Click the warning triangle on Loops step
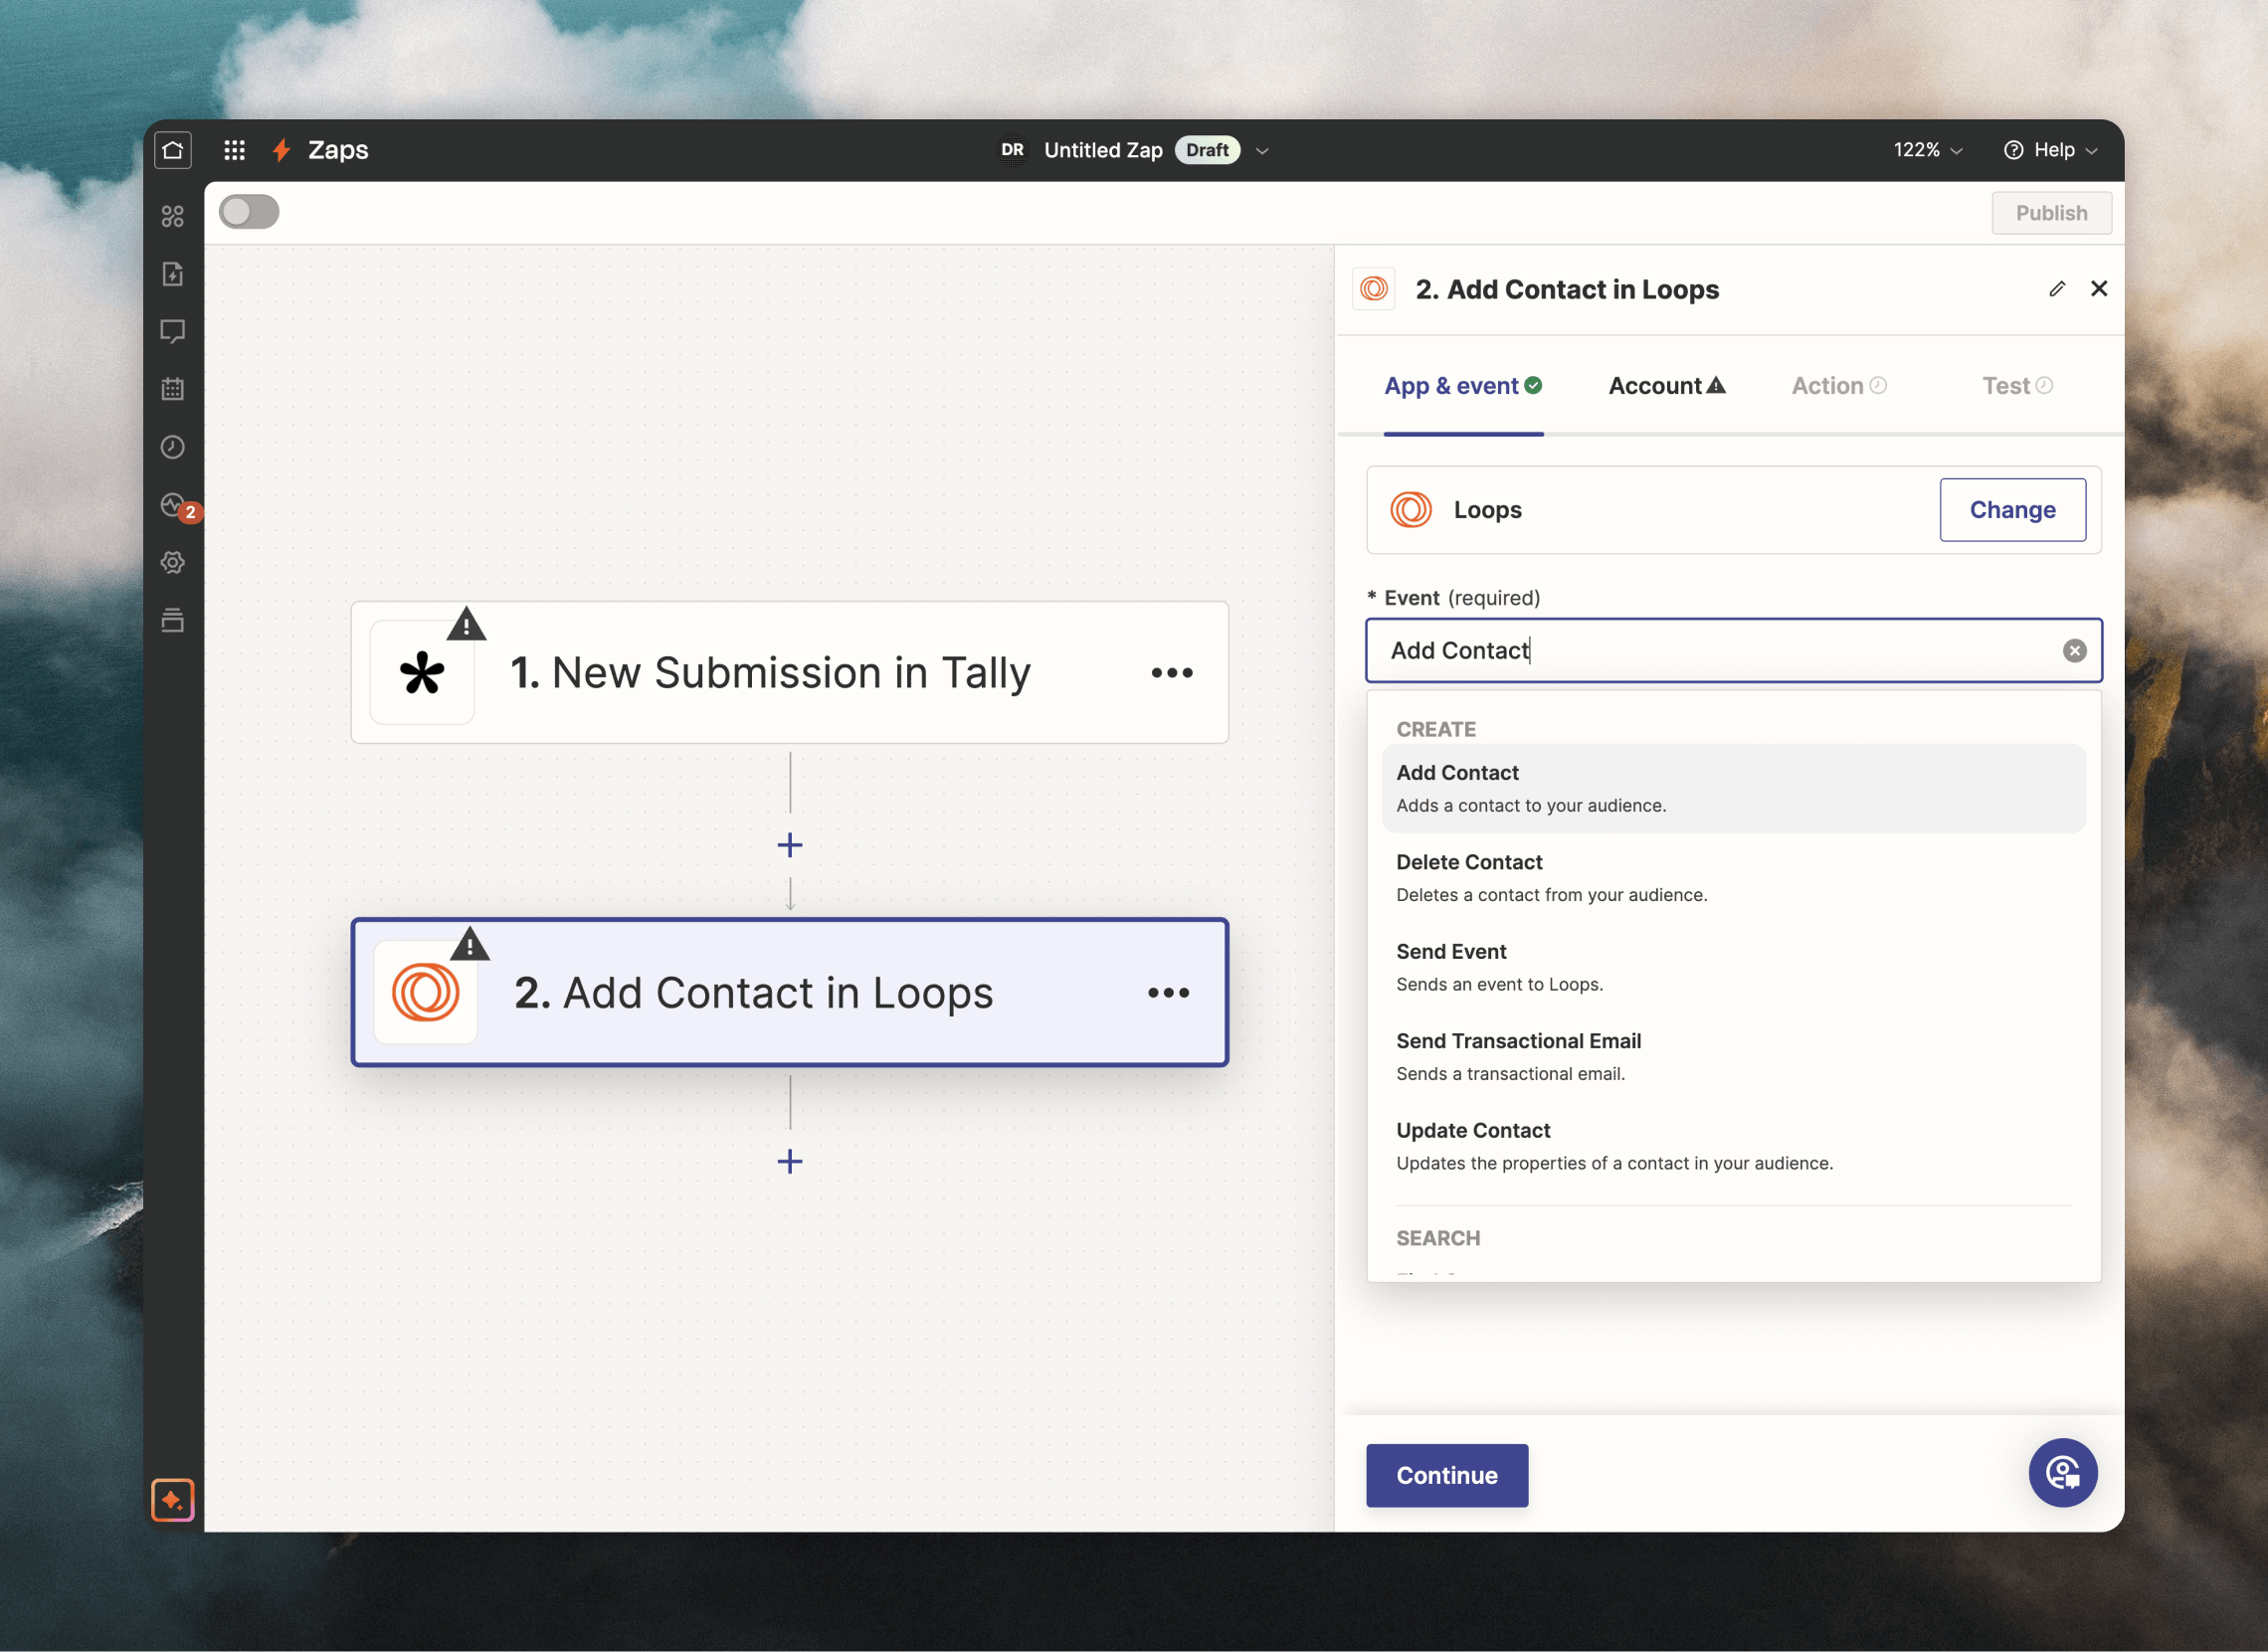This screenshot has width=2268, height=1652. pyautogui.click(x=469, y=944)
